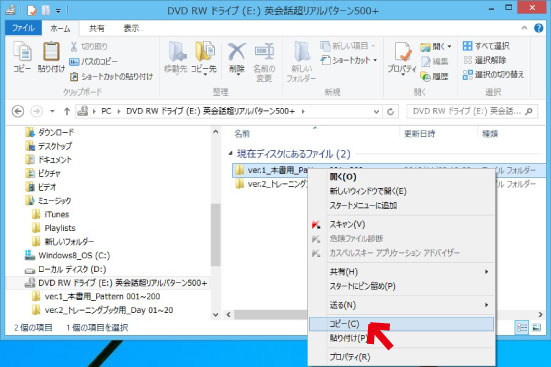Choose スキャン(V) in the context menu
Viewport: 551px width, 367px height.
tap(401, 224)
